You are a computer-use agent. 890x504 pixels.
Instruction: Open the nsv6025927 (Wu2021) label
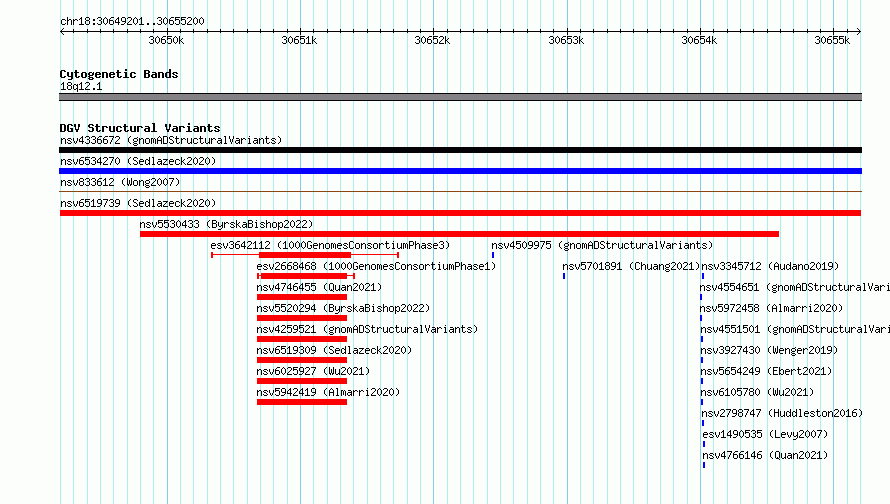[313, 371]
